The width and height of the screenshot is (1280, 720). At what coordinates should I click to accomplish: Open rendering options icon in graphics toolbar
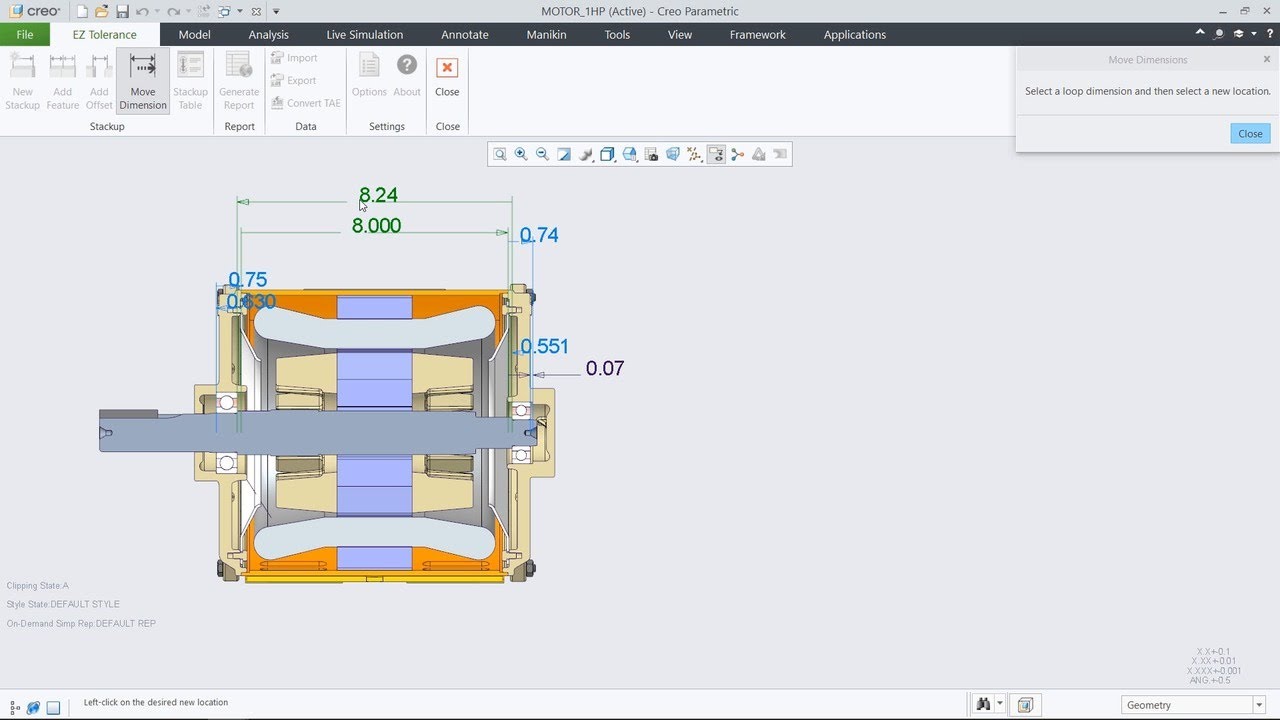tap(586, 154)
